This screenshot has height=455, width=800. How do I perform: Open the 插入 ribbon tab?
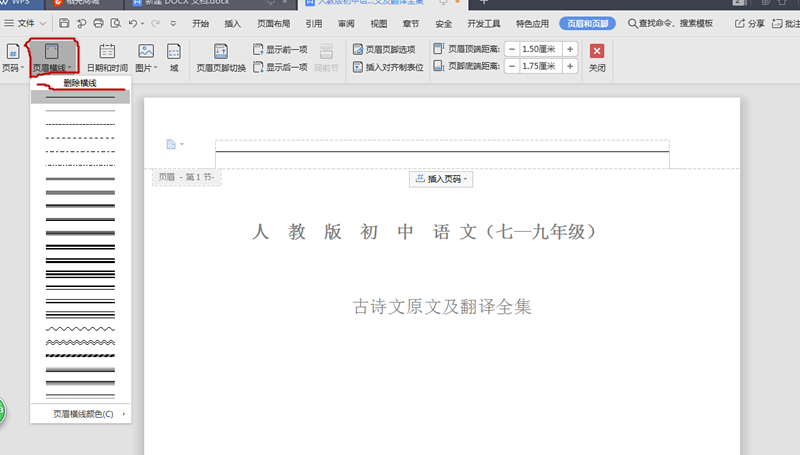233,23
